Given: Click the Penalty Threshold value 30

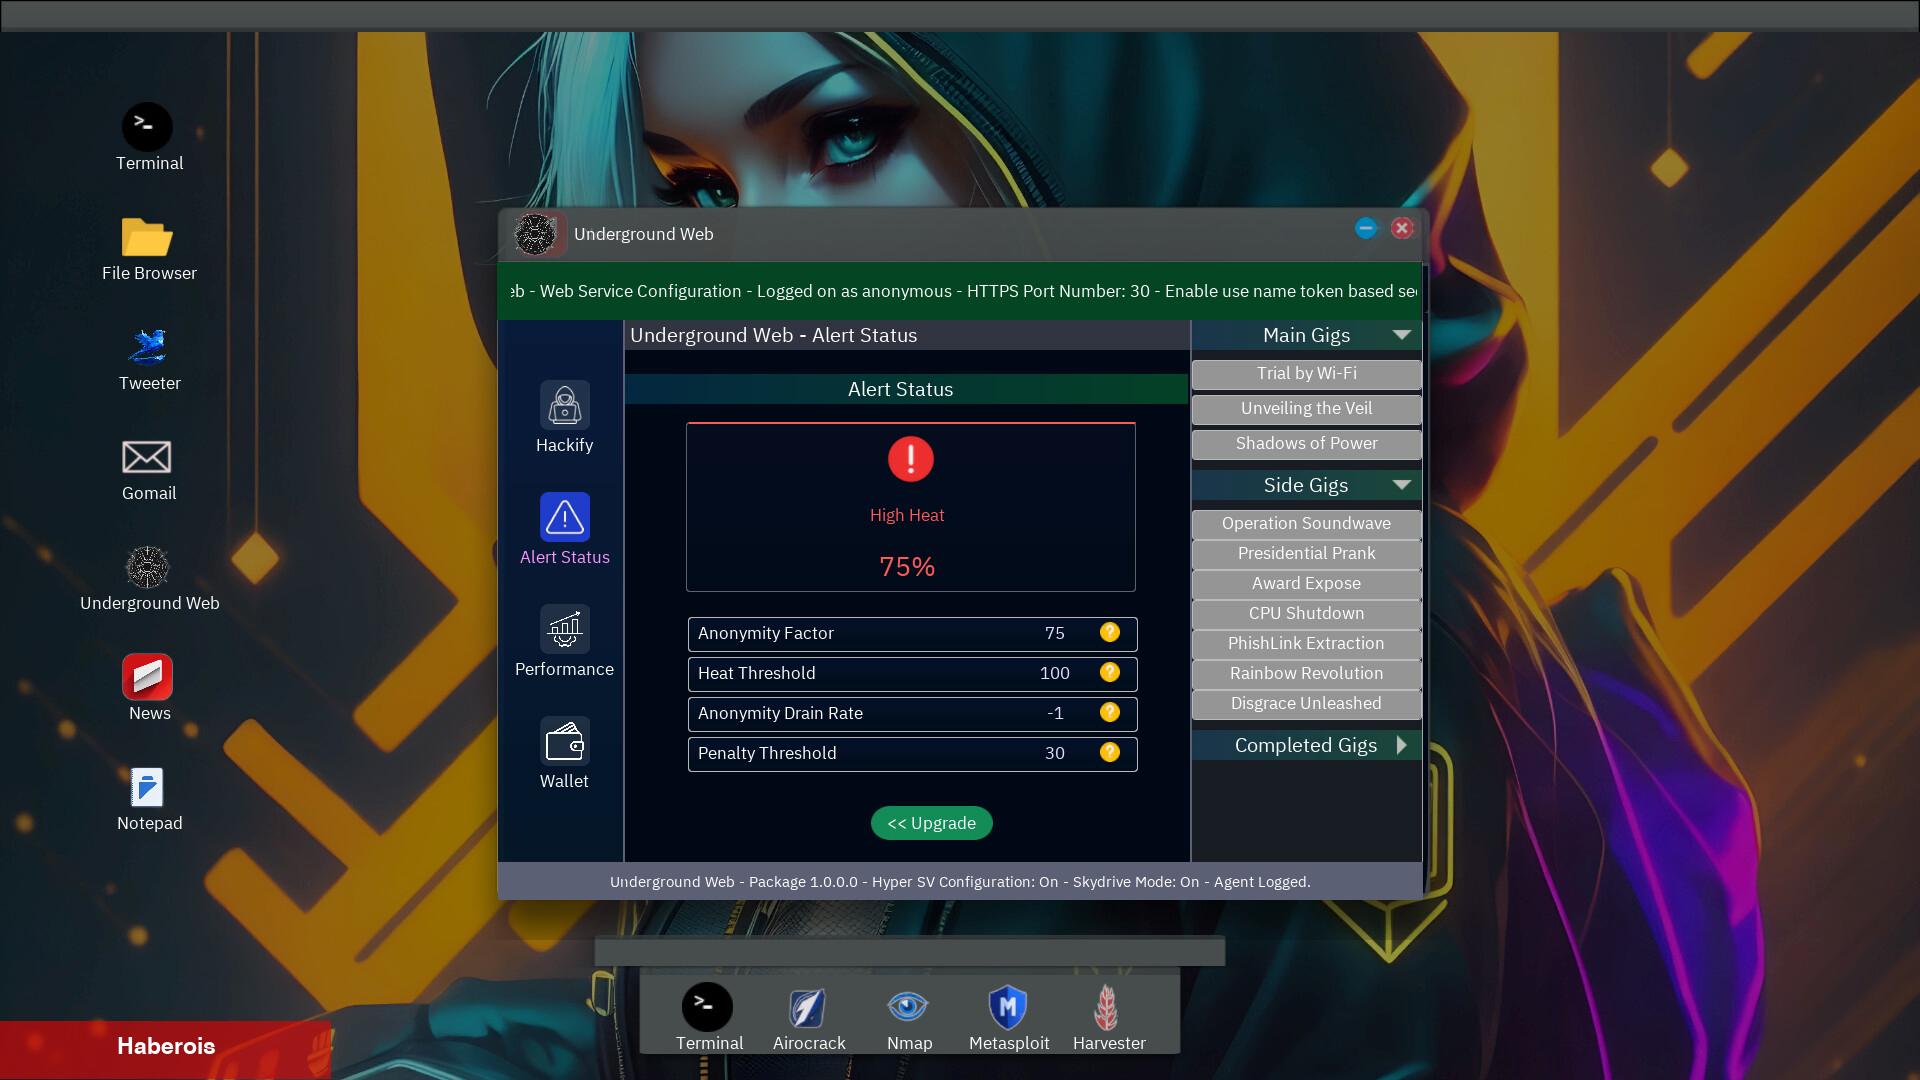Looking at the screenshot, I should pos(1054,753).
